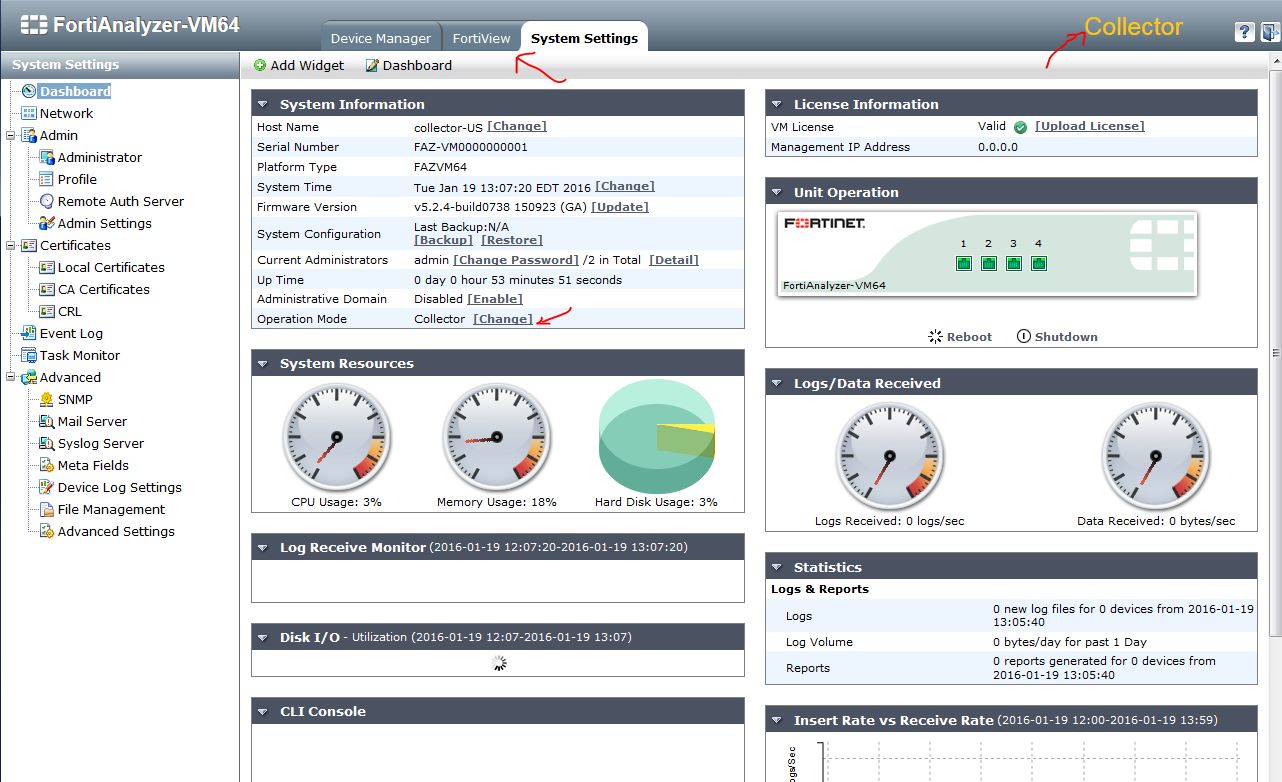Click the Memory Usage gauge
1282x782 pixels.
pyautogui.click(x=496, y=438)
